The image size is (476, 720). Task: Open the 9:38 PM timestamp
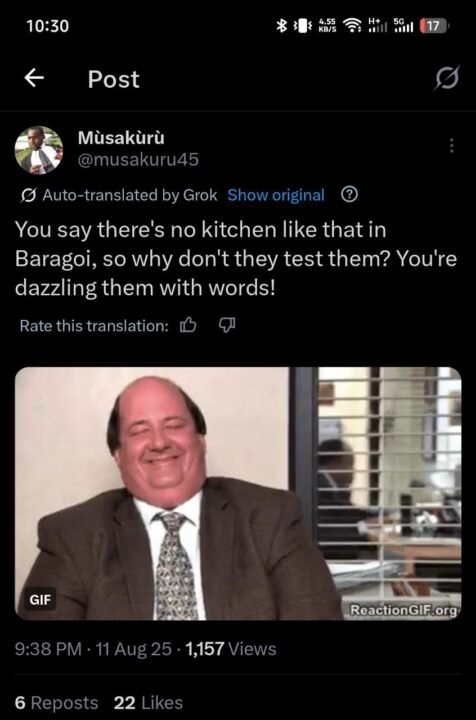[x=48, y=649]
